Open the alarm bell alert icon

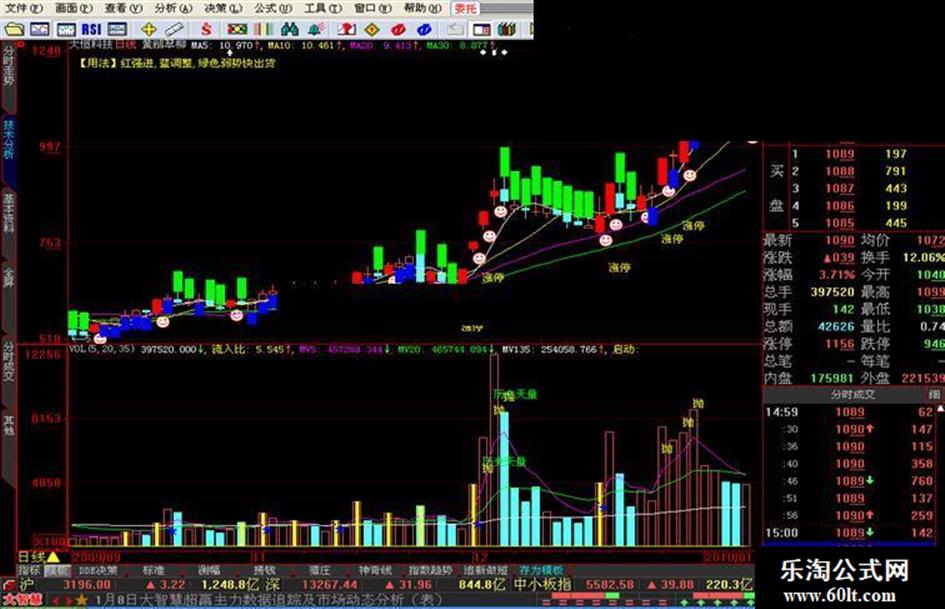[x=315, y=29]
